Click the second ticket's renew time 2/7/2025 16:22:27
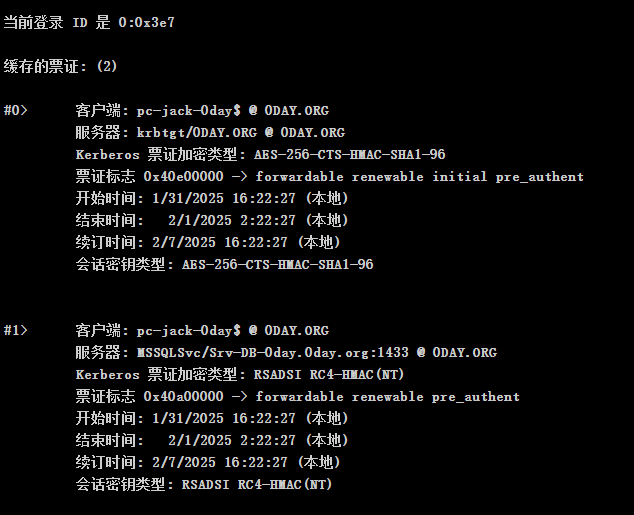The image size is (634, 515). (220, 462)
